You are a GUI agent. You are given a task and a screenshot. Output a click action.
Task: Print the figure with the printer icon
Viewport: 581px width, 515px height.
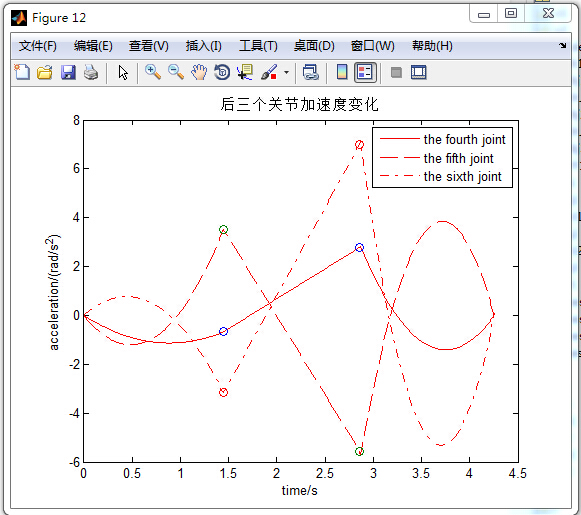(91, 72)
